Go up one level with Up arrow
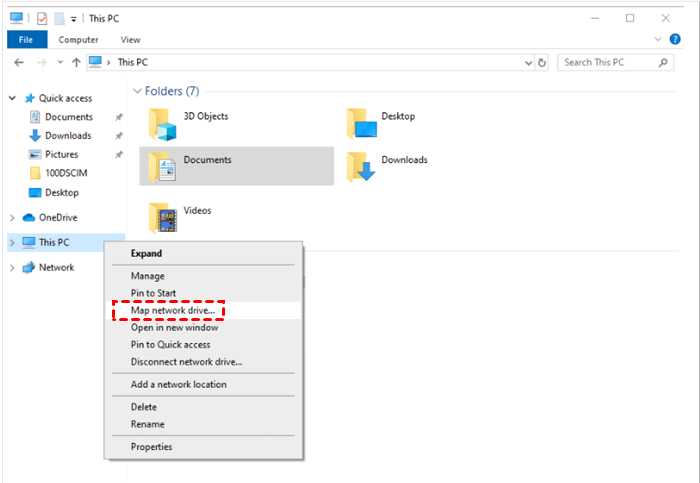The image size is (700, 483). pyautogui.click(x=76, y=62)
